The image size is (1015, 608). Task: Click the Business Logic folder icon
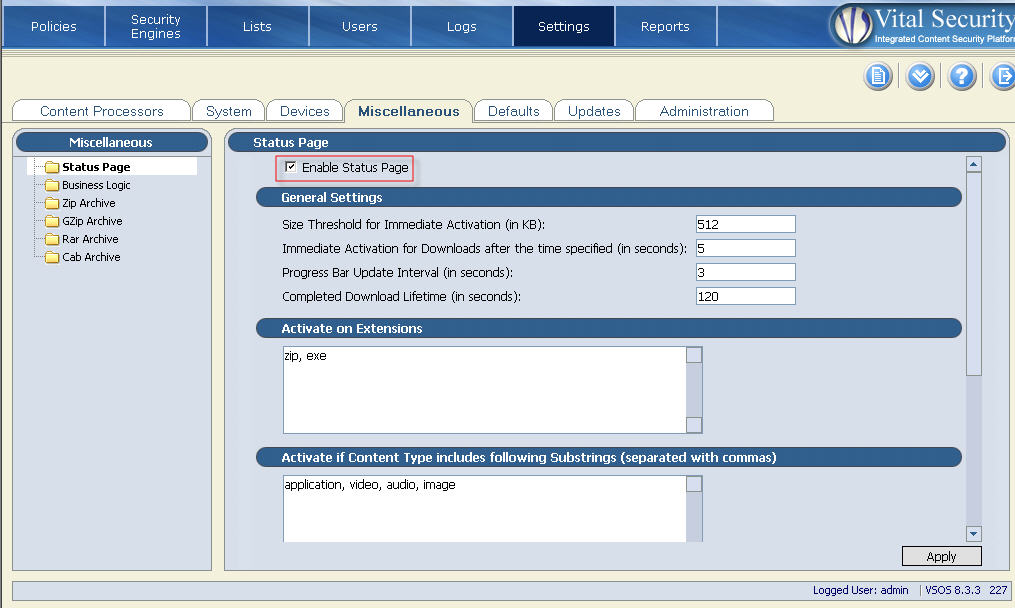point(52,185)
